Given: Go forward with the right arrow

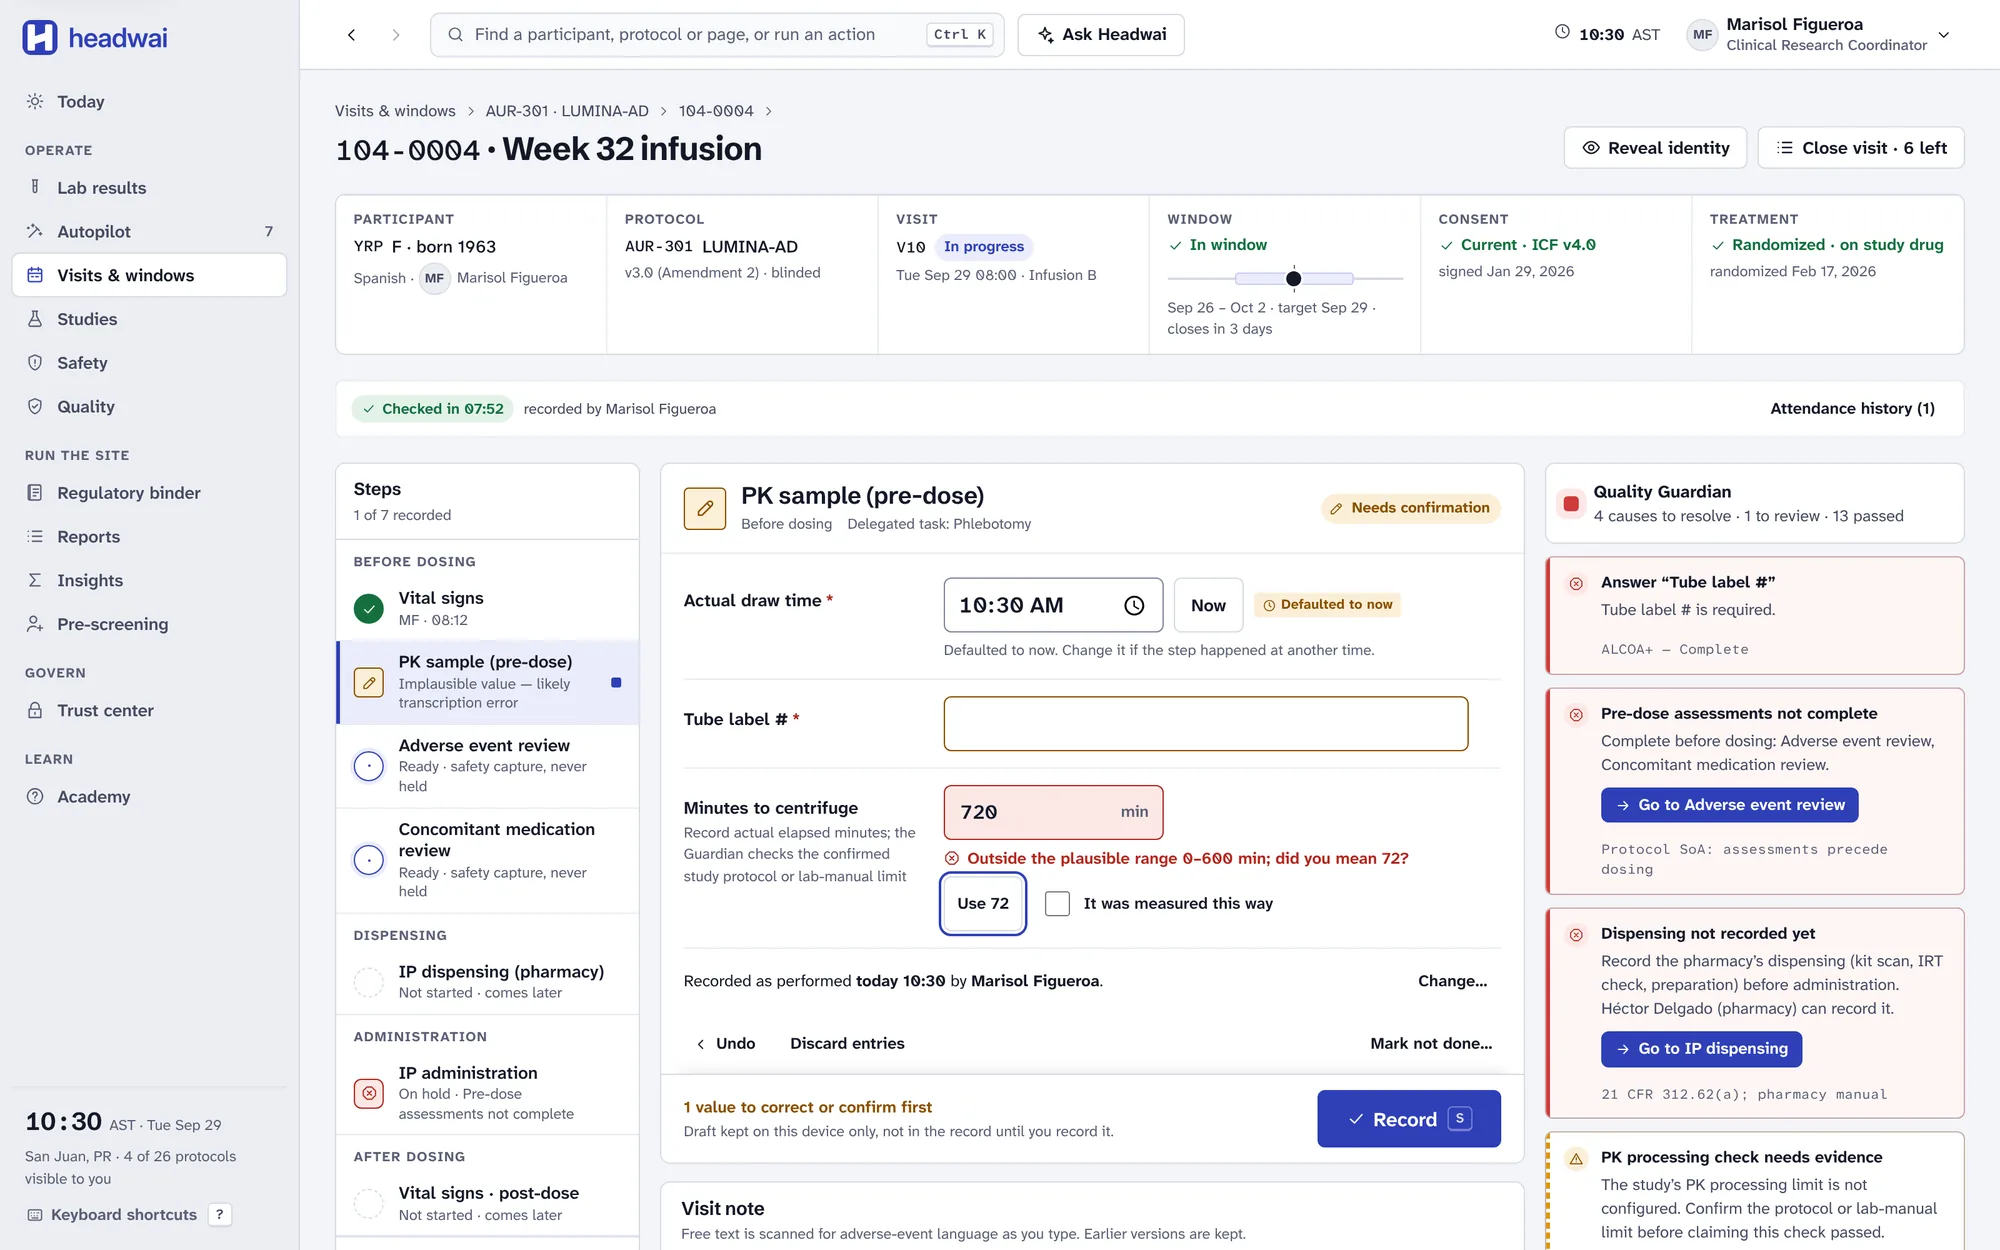Looking at the screenshot, I should (x=396, y=35).
